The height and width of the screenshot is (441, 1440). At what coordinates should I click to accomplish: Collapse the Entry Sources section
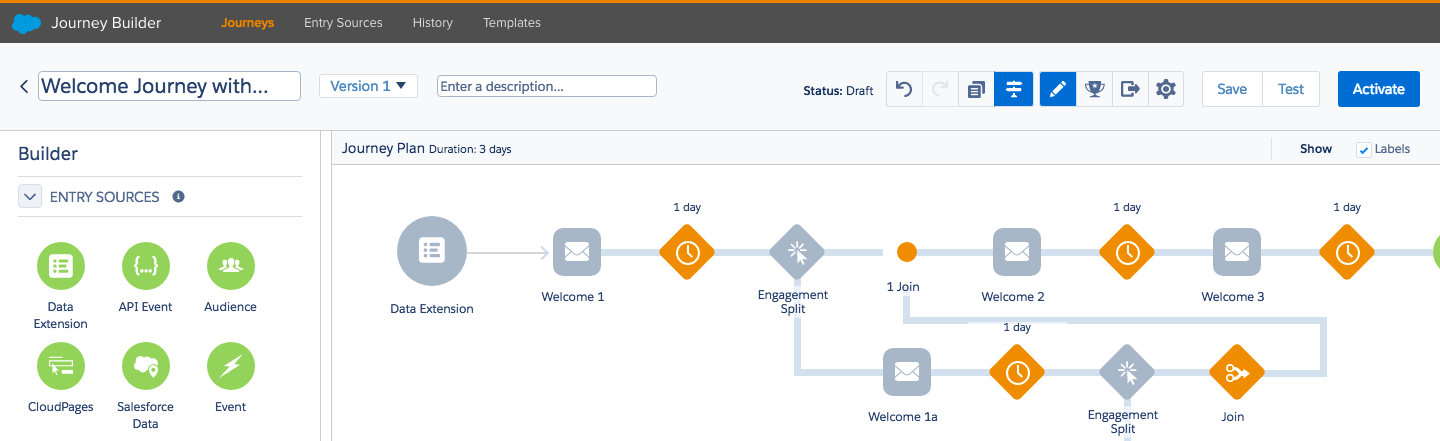(30, 197)
